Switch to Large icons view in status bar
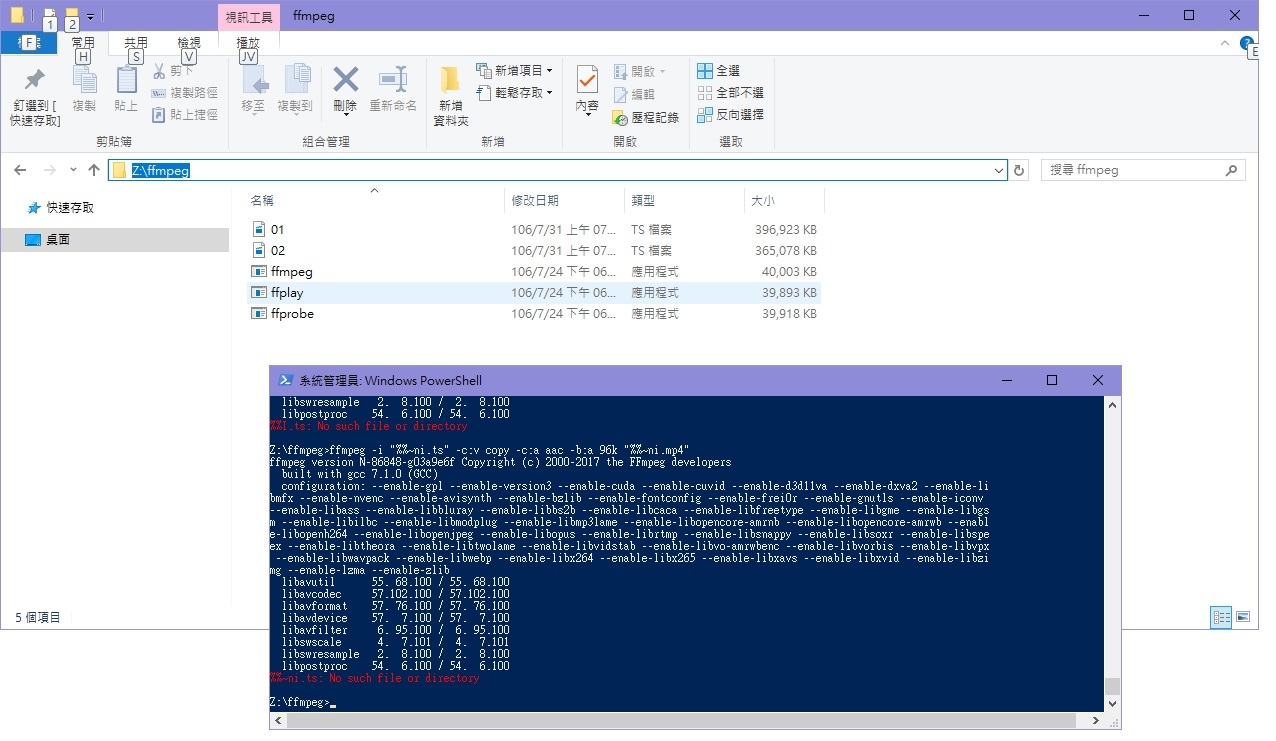Screen dimensions: 1276x741 pyautogui.click(x=1243, y=618)
